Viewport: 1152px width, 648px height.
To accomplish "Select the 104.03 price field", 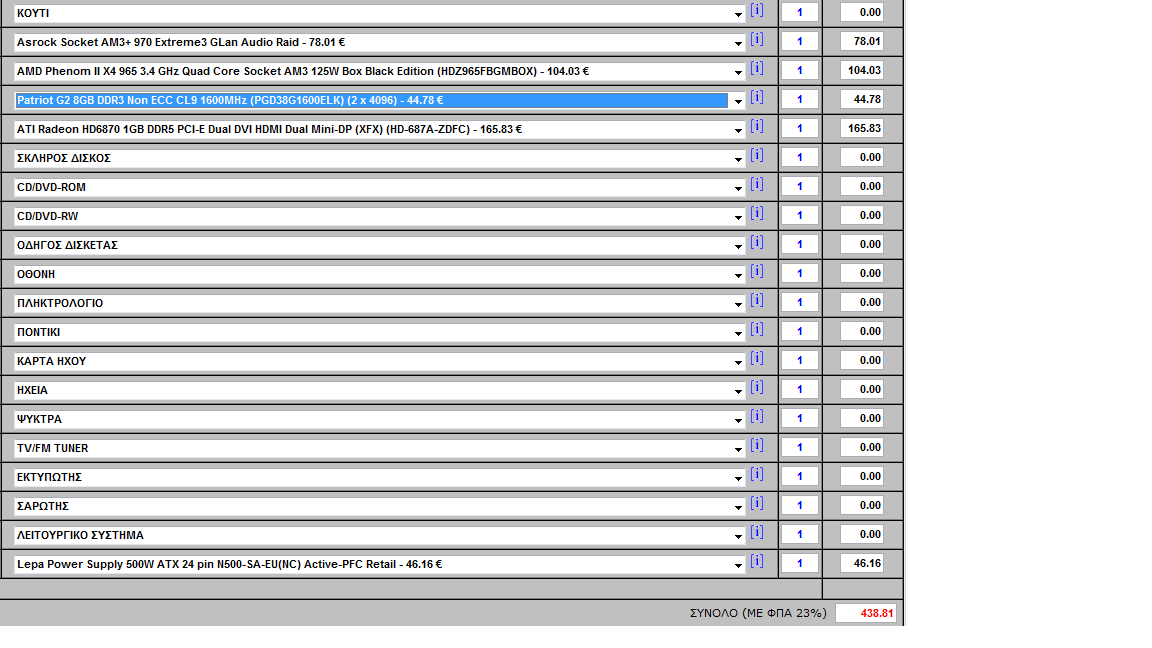I will 861,71.
